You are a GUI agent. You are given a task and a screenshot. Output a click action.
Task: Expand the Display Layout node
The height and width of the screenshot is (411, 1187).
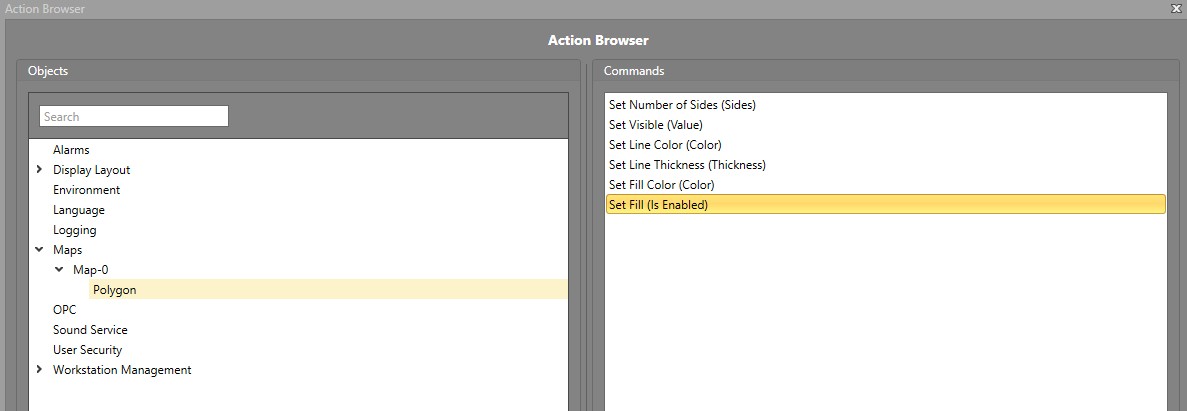pos(39,170)
